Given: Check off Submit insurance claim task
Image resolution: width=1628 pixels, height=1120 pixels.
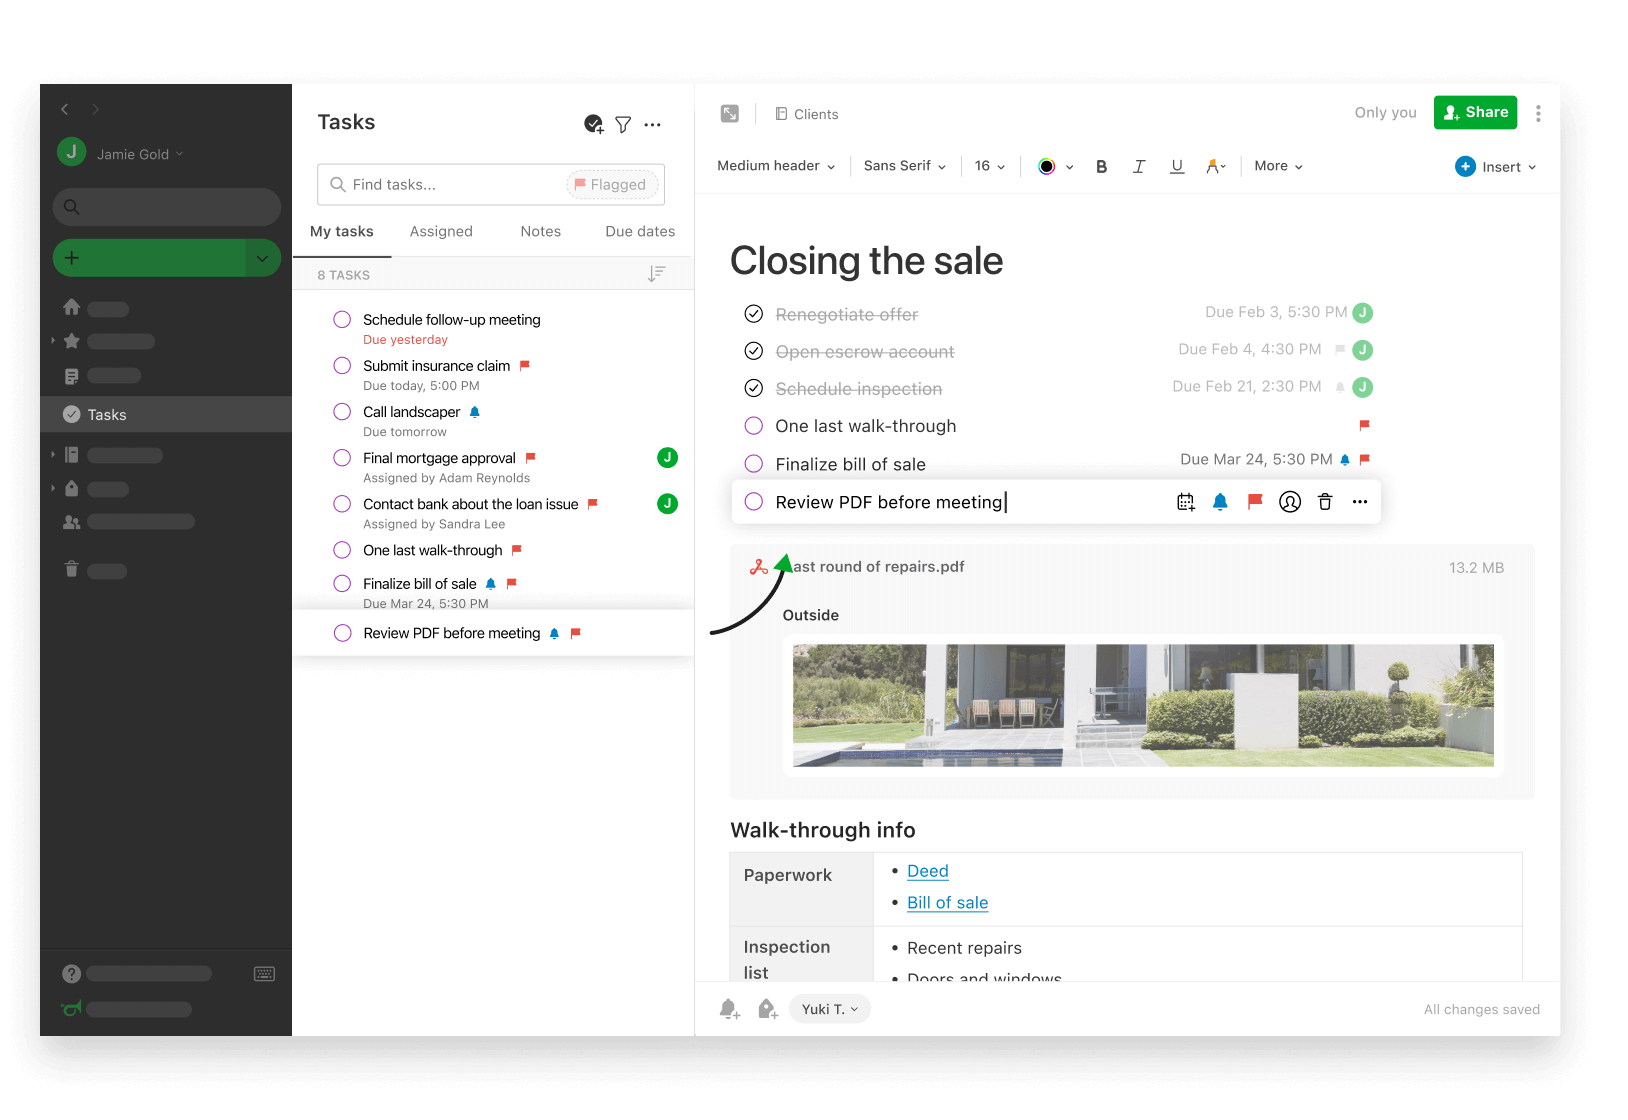Looking at the screenshot, I should point(342,365).
